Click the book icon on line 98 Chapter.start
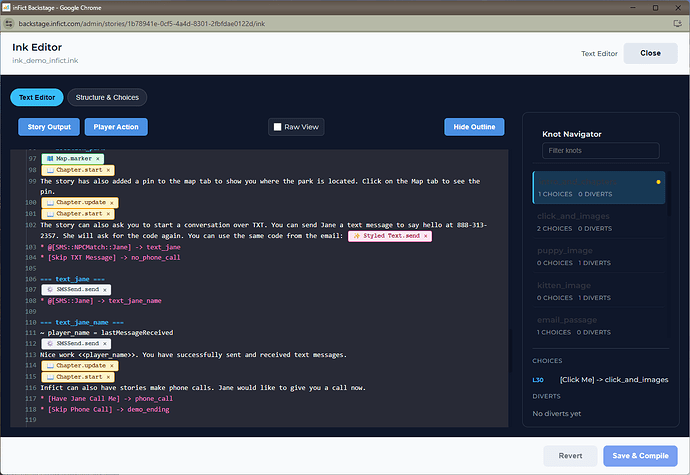Viewport: 690px width, 475px height. pos(51,170)
